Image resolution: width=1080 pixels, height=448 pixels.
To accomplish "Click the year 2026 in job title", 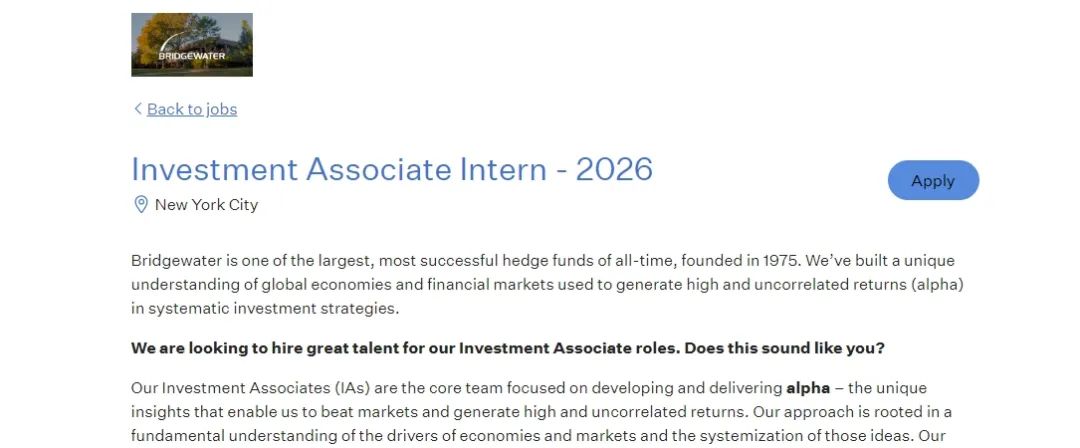I will coord(614,169).
